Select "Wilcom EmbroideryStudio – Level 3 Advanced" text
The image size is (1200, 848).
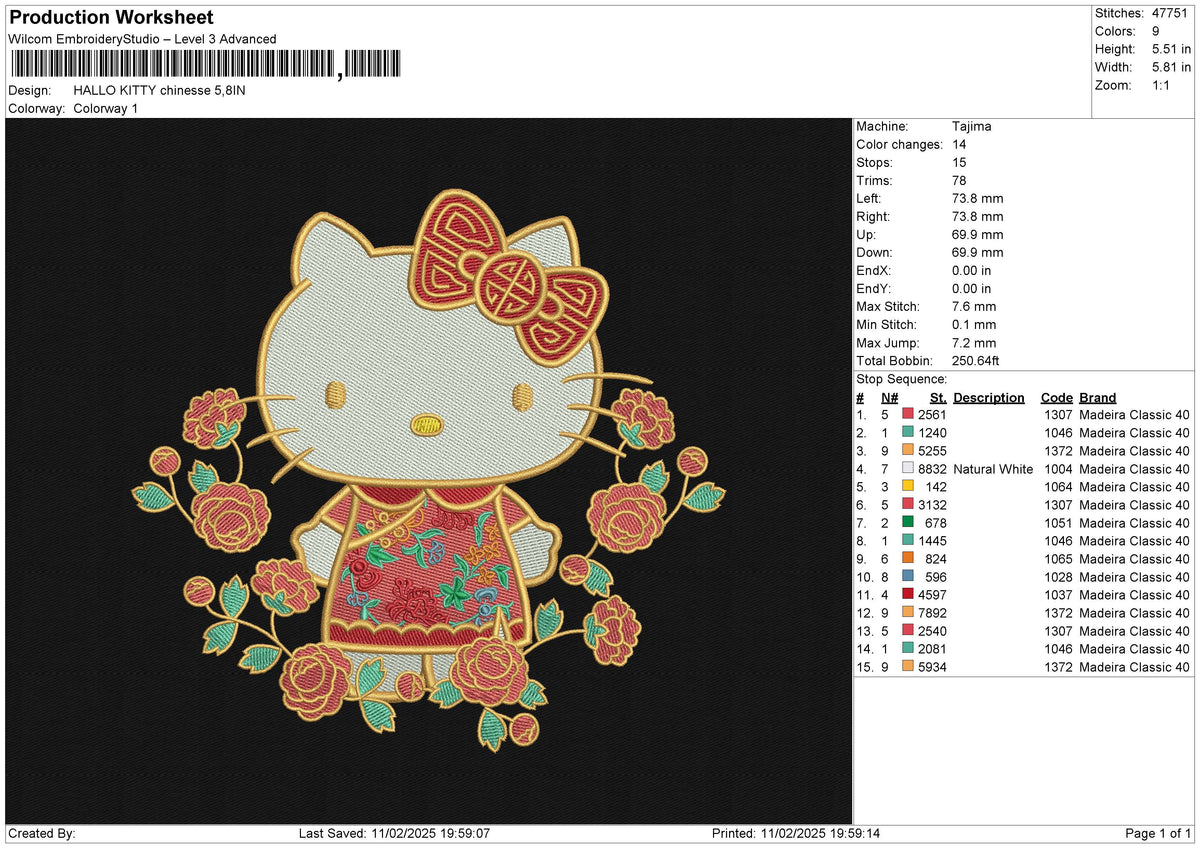point(142,39)
